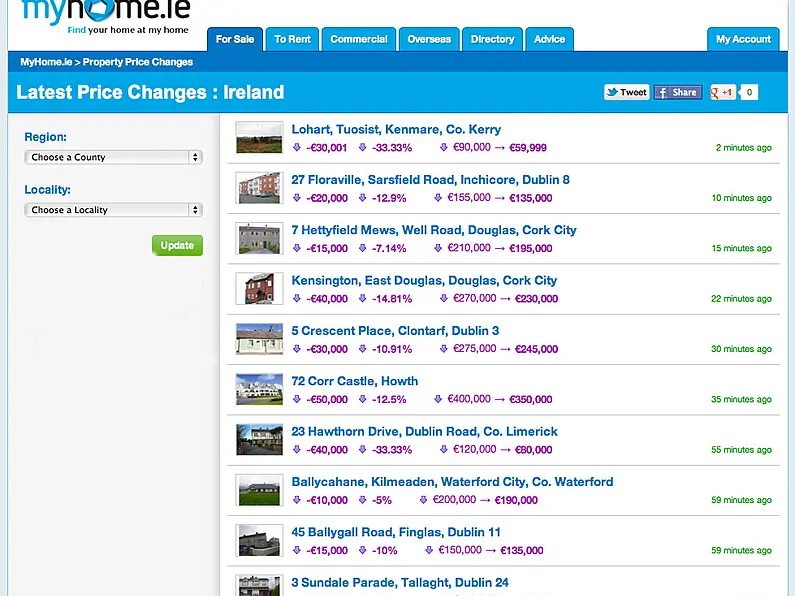Go to the Overseas tab
The width and height of the screenshot is (795, 596).
click(429, 39)
